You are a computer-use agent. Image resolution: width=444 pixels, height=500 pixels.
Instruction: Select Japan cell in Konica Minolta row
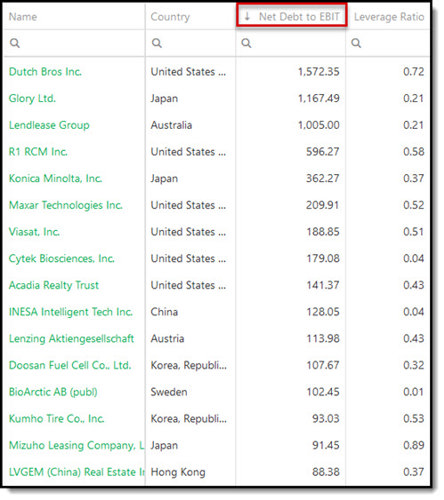(164, 178)
